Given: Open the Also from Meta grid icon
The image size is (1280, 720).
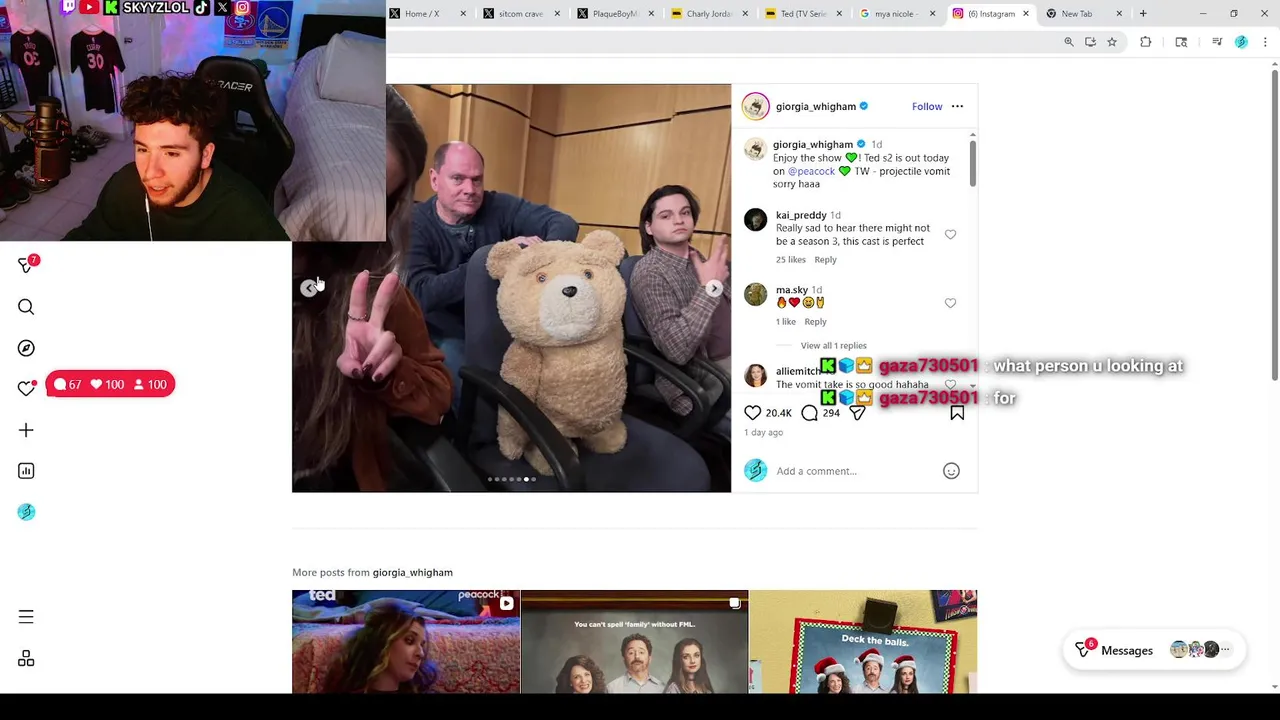Looking at the screenshot, I should point(26,659).
